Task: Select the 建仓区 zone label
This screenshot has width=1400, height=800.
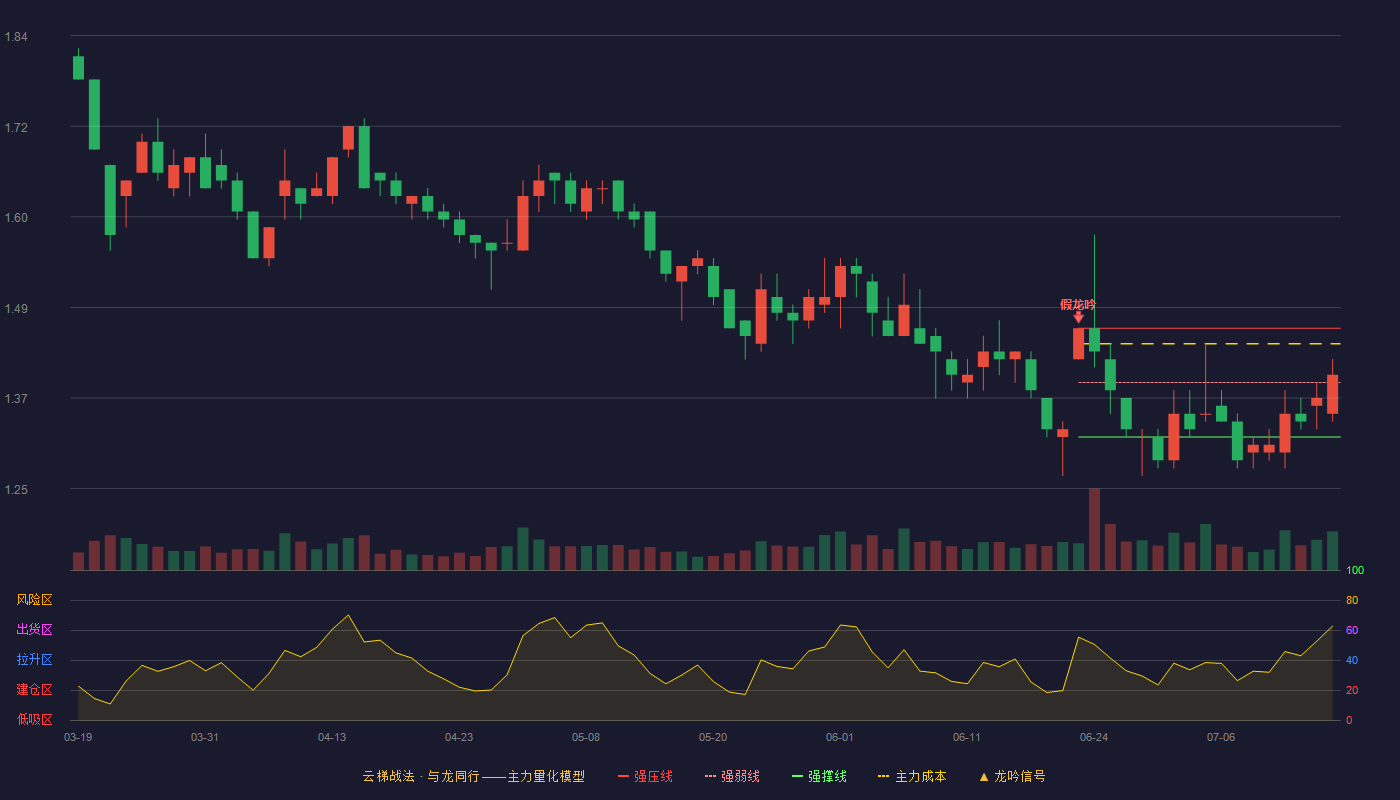Action: tap(34, 690)
